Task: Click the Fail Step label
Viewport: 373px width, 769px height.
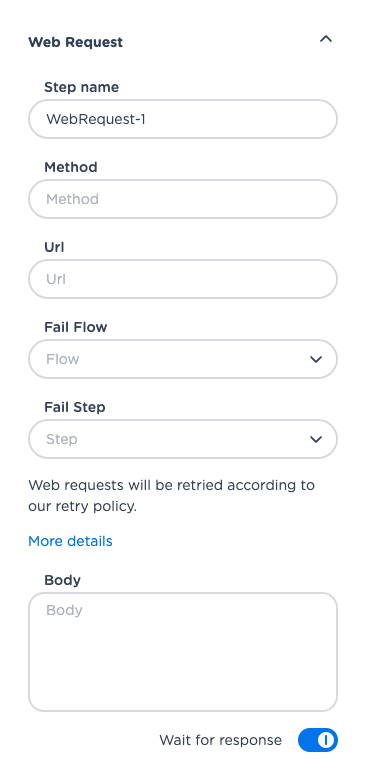Action: [x=75, y=407]
